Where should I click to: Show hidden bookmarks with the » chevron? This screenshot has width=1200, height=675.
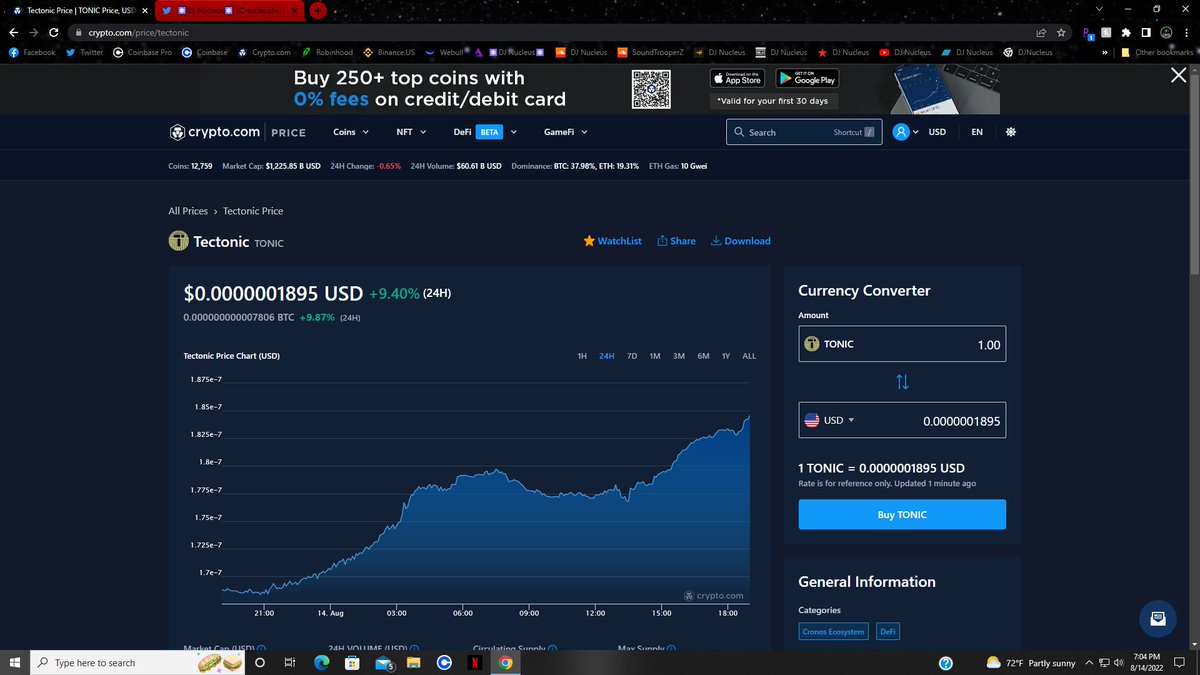[x=1105, y=52]
